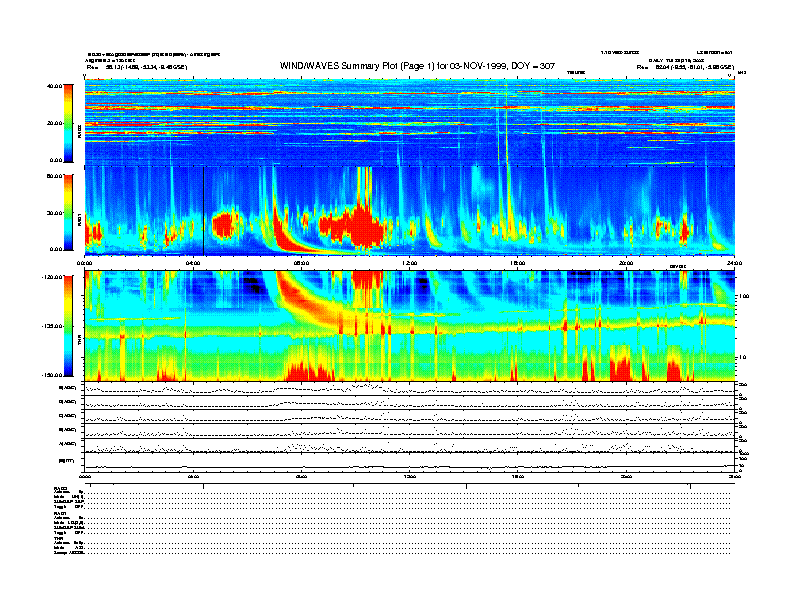Click the 60.00 color scale label
792x612 pixels.
[x=54, y=176]
